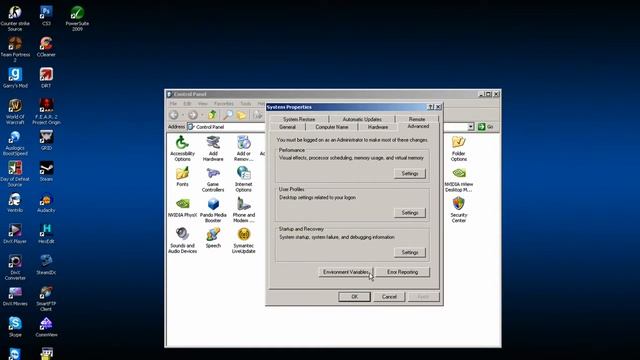Select Internet Options in Control Panel
This screenshot has height=360, width=640.
coord(244,179)
